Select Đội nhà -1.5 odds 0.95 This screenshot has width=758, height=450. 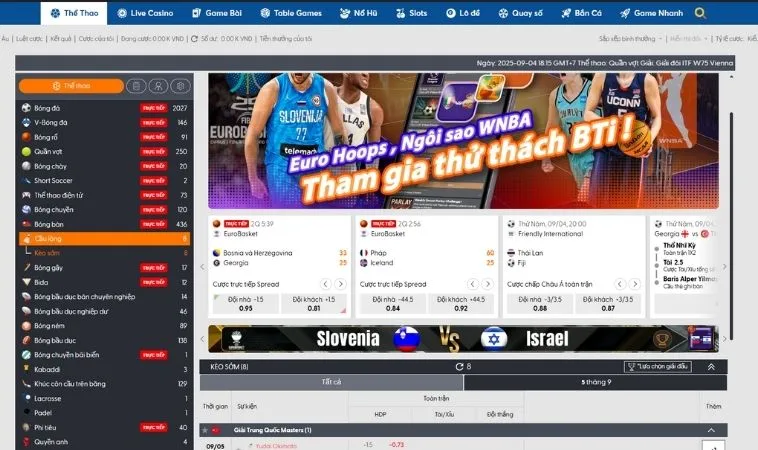coord(246,303)
